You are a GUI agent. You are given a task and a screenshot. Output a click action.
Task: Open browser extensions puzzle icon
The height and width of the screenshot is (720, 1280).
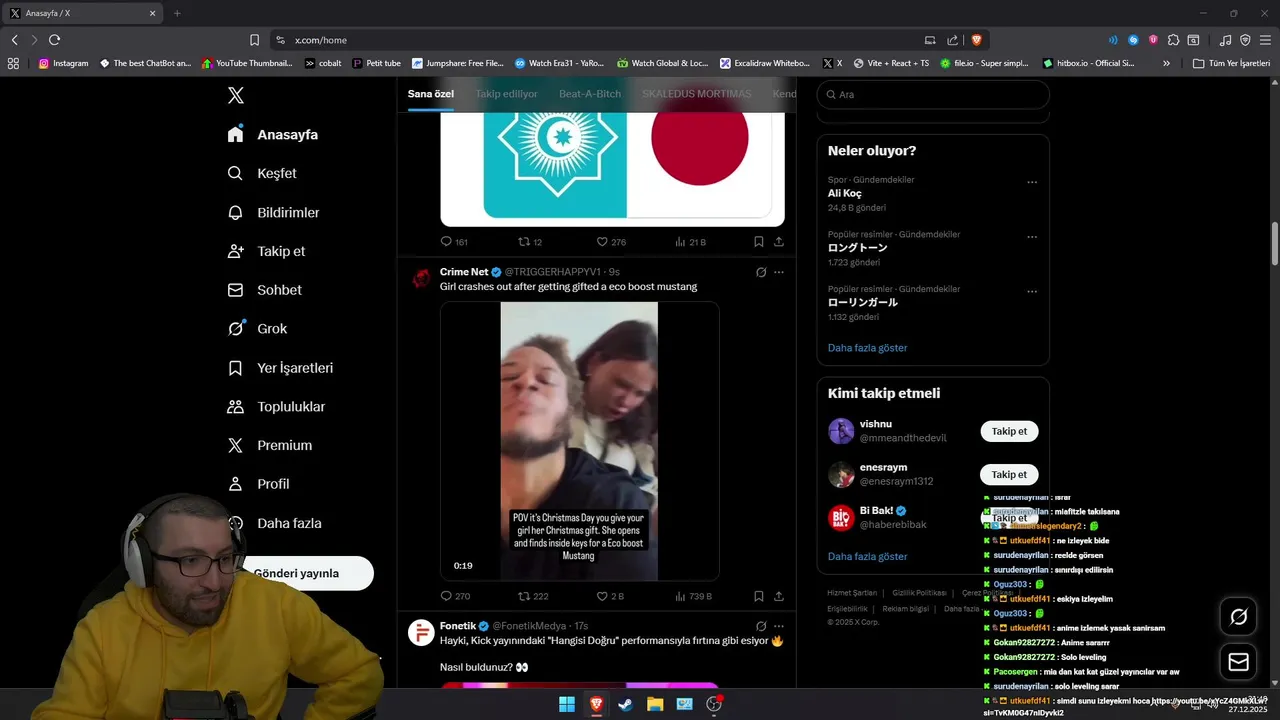(x=1173, y=40)
